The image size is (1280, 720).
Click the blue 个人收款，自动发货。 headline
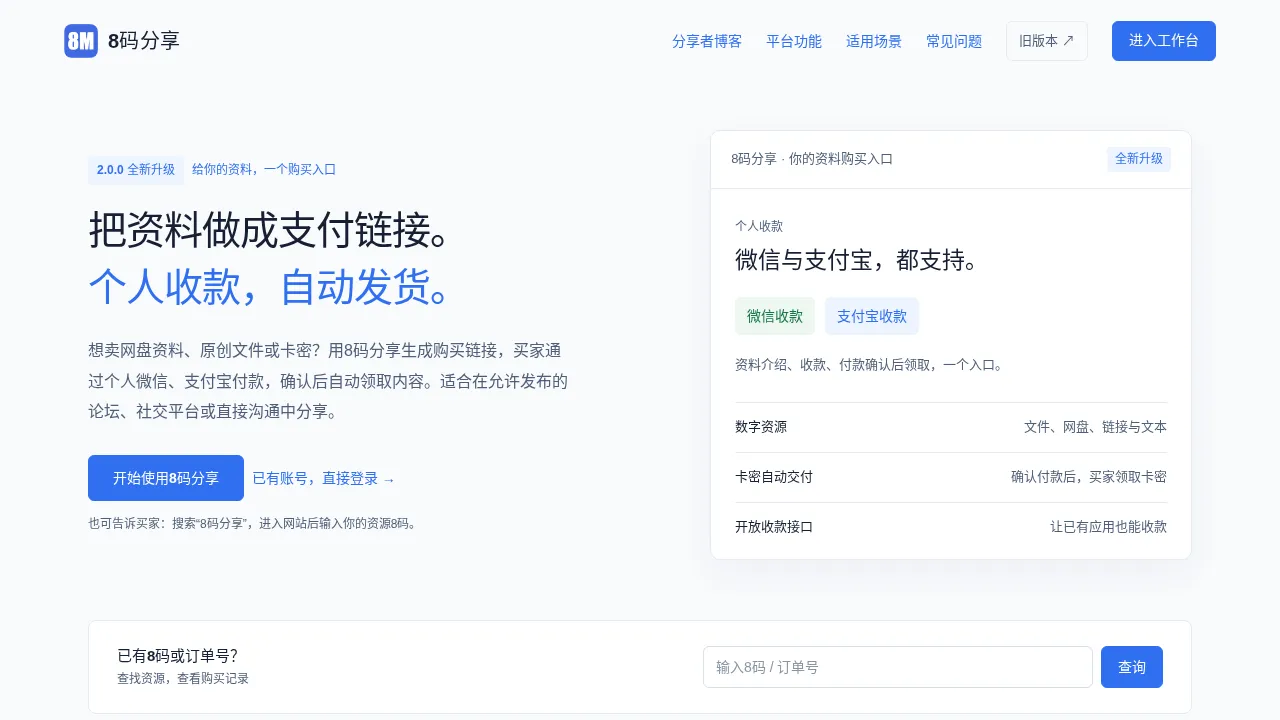coord(274,287)
